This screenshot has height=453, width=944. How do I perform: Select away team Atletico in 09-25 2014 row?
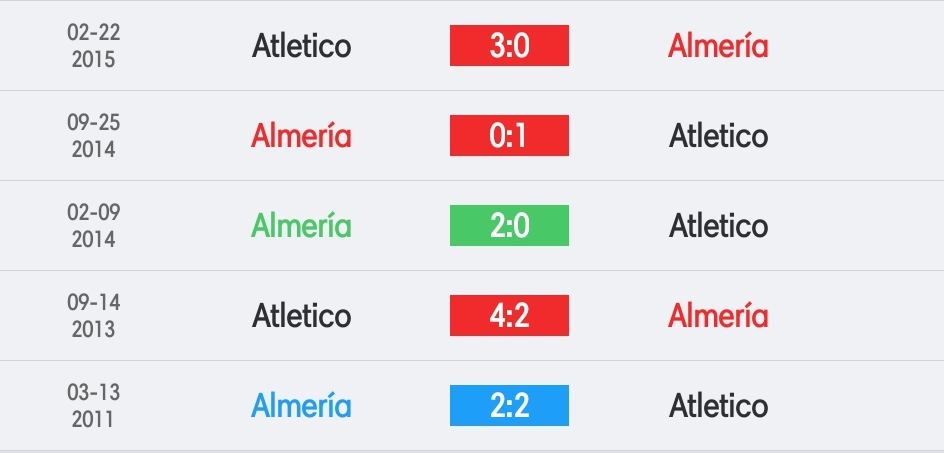pyautogui.click(x=718, y=136)
